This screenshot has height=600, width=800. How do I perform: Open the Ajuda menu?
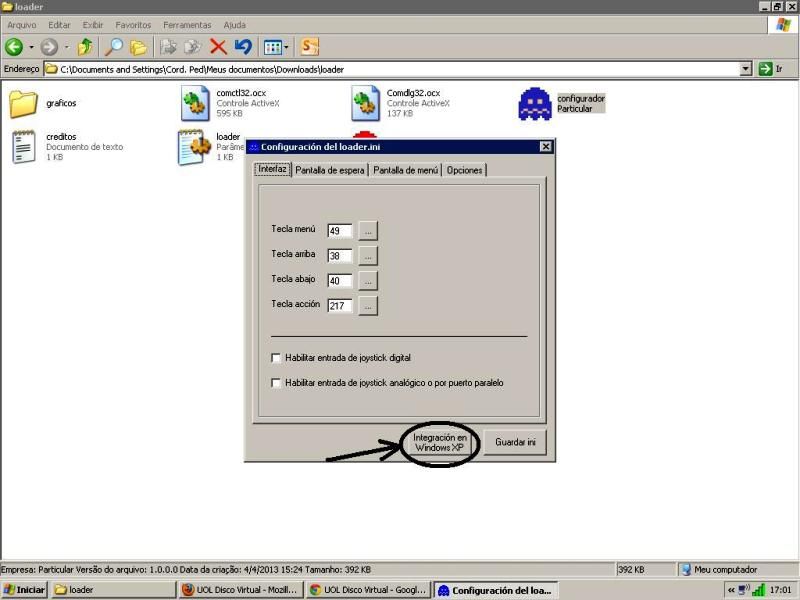pos(234,24)
